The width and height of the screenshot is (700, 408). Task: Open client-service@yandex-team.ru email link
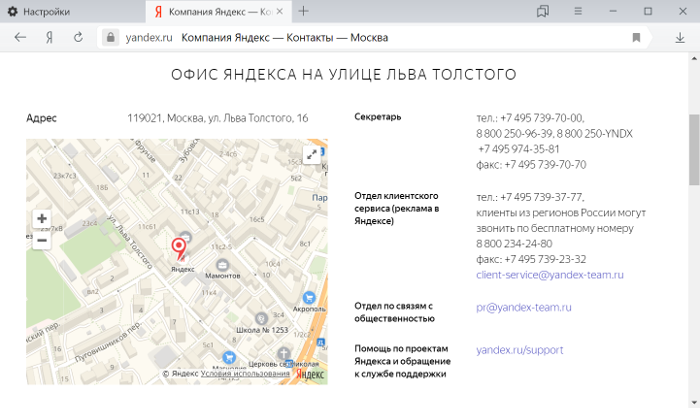tap(550, 275)
